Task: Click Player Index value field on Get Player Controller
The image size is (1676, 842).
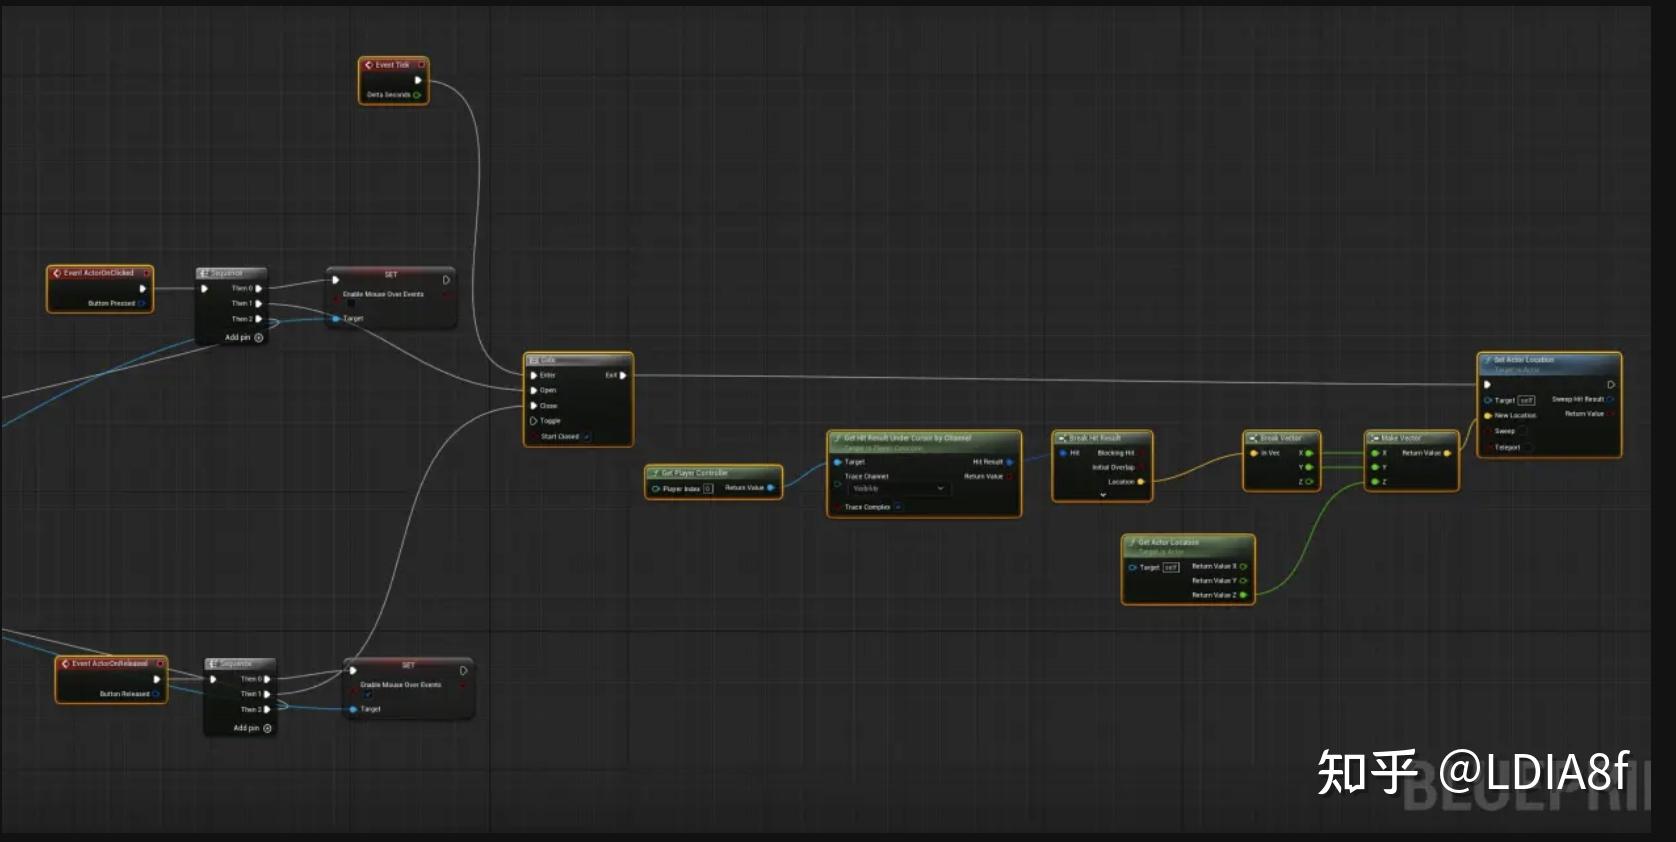Action: pyautogui.click(x=708, y=489)
